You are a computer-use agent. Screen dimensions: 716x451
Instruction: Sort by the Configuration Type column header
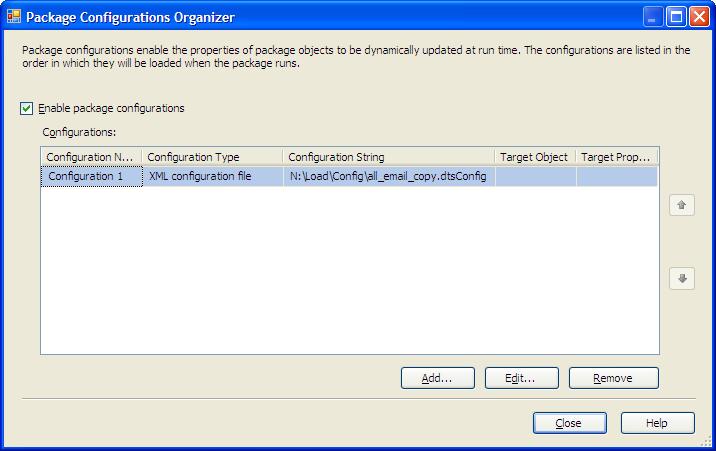tap(211, 157)
